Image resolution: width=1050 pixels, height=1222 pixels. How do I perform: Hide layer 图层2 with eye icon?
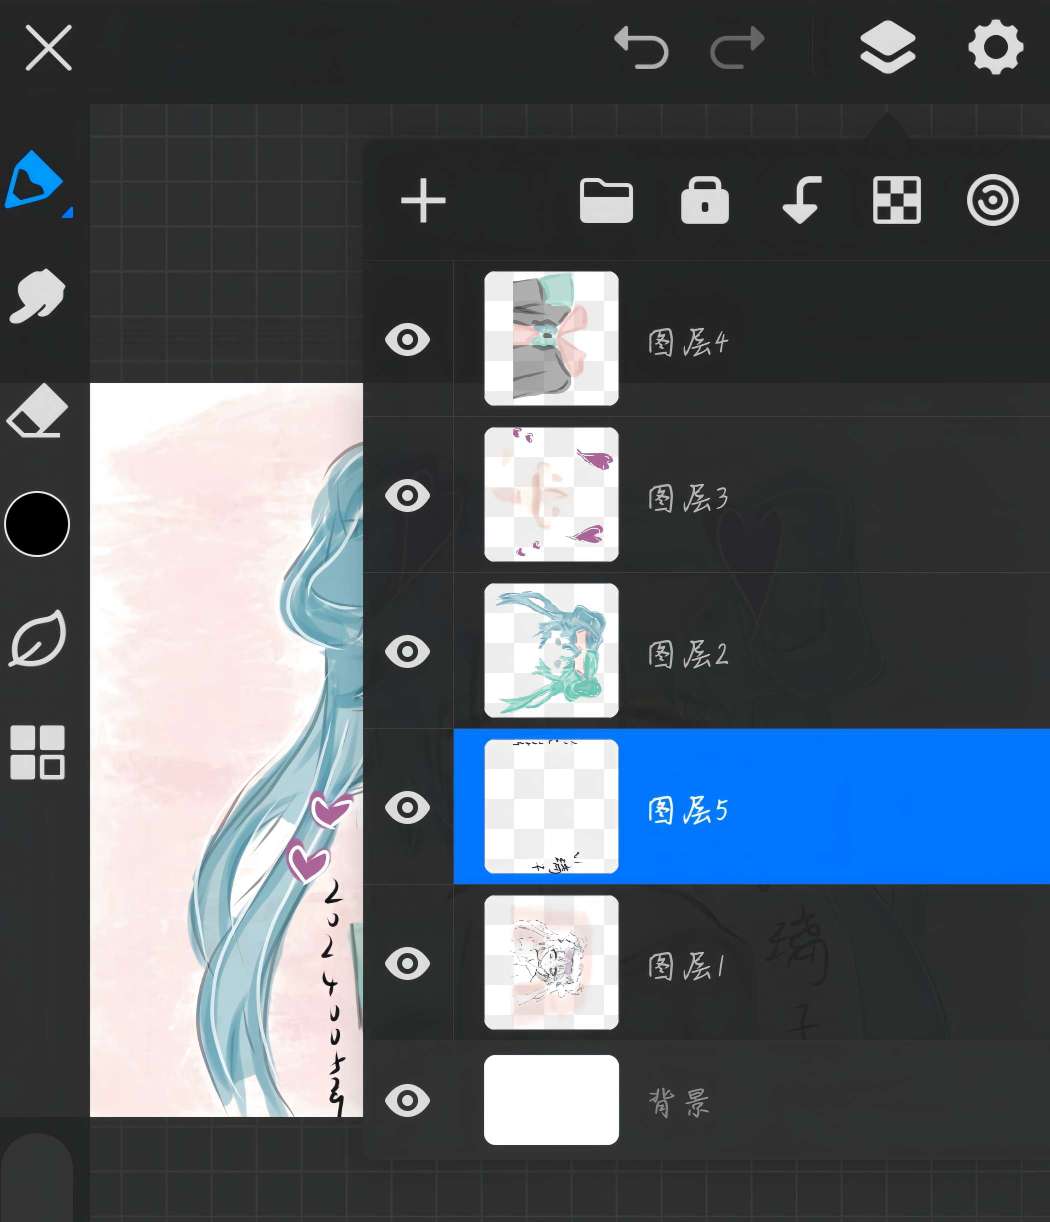coord(407,652)
